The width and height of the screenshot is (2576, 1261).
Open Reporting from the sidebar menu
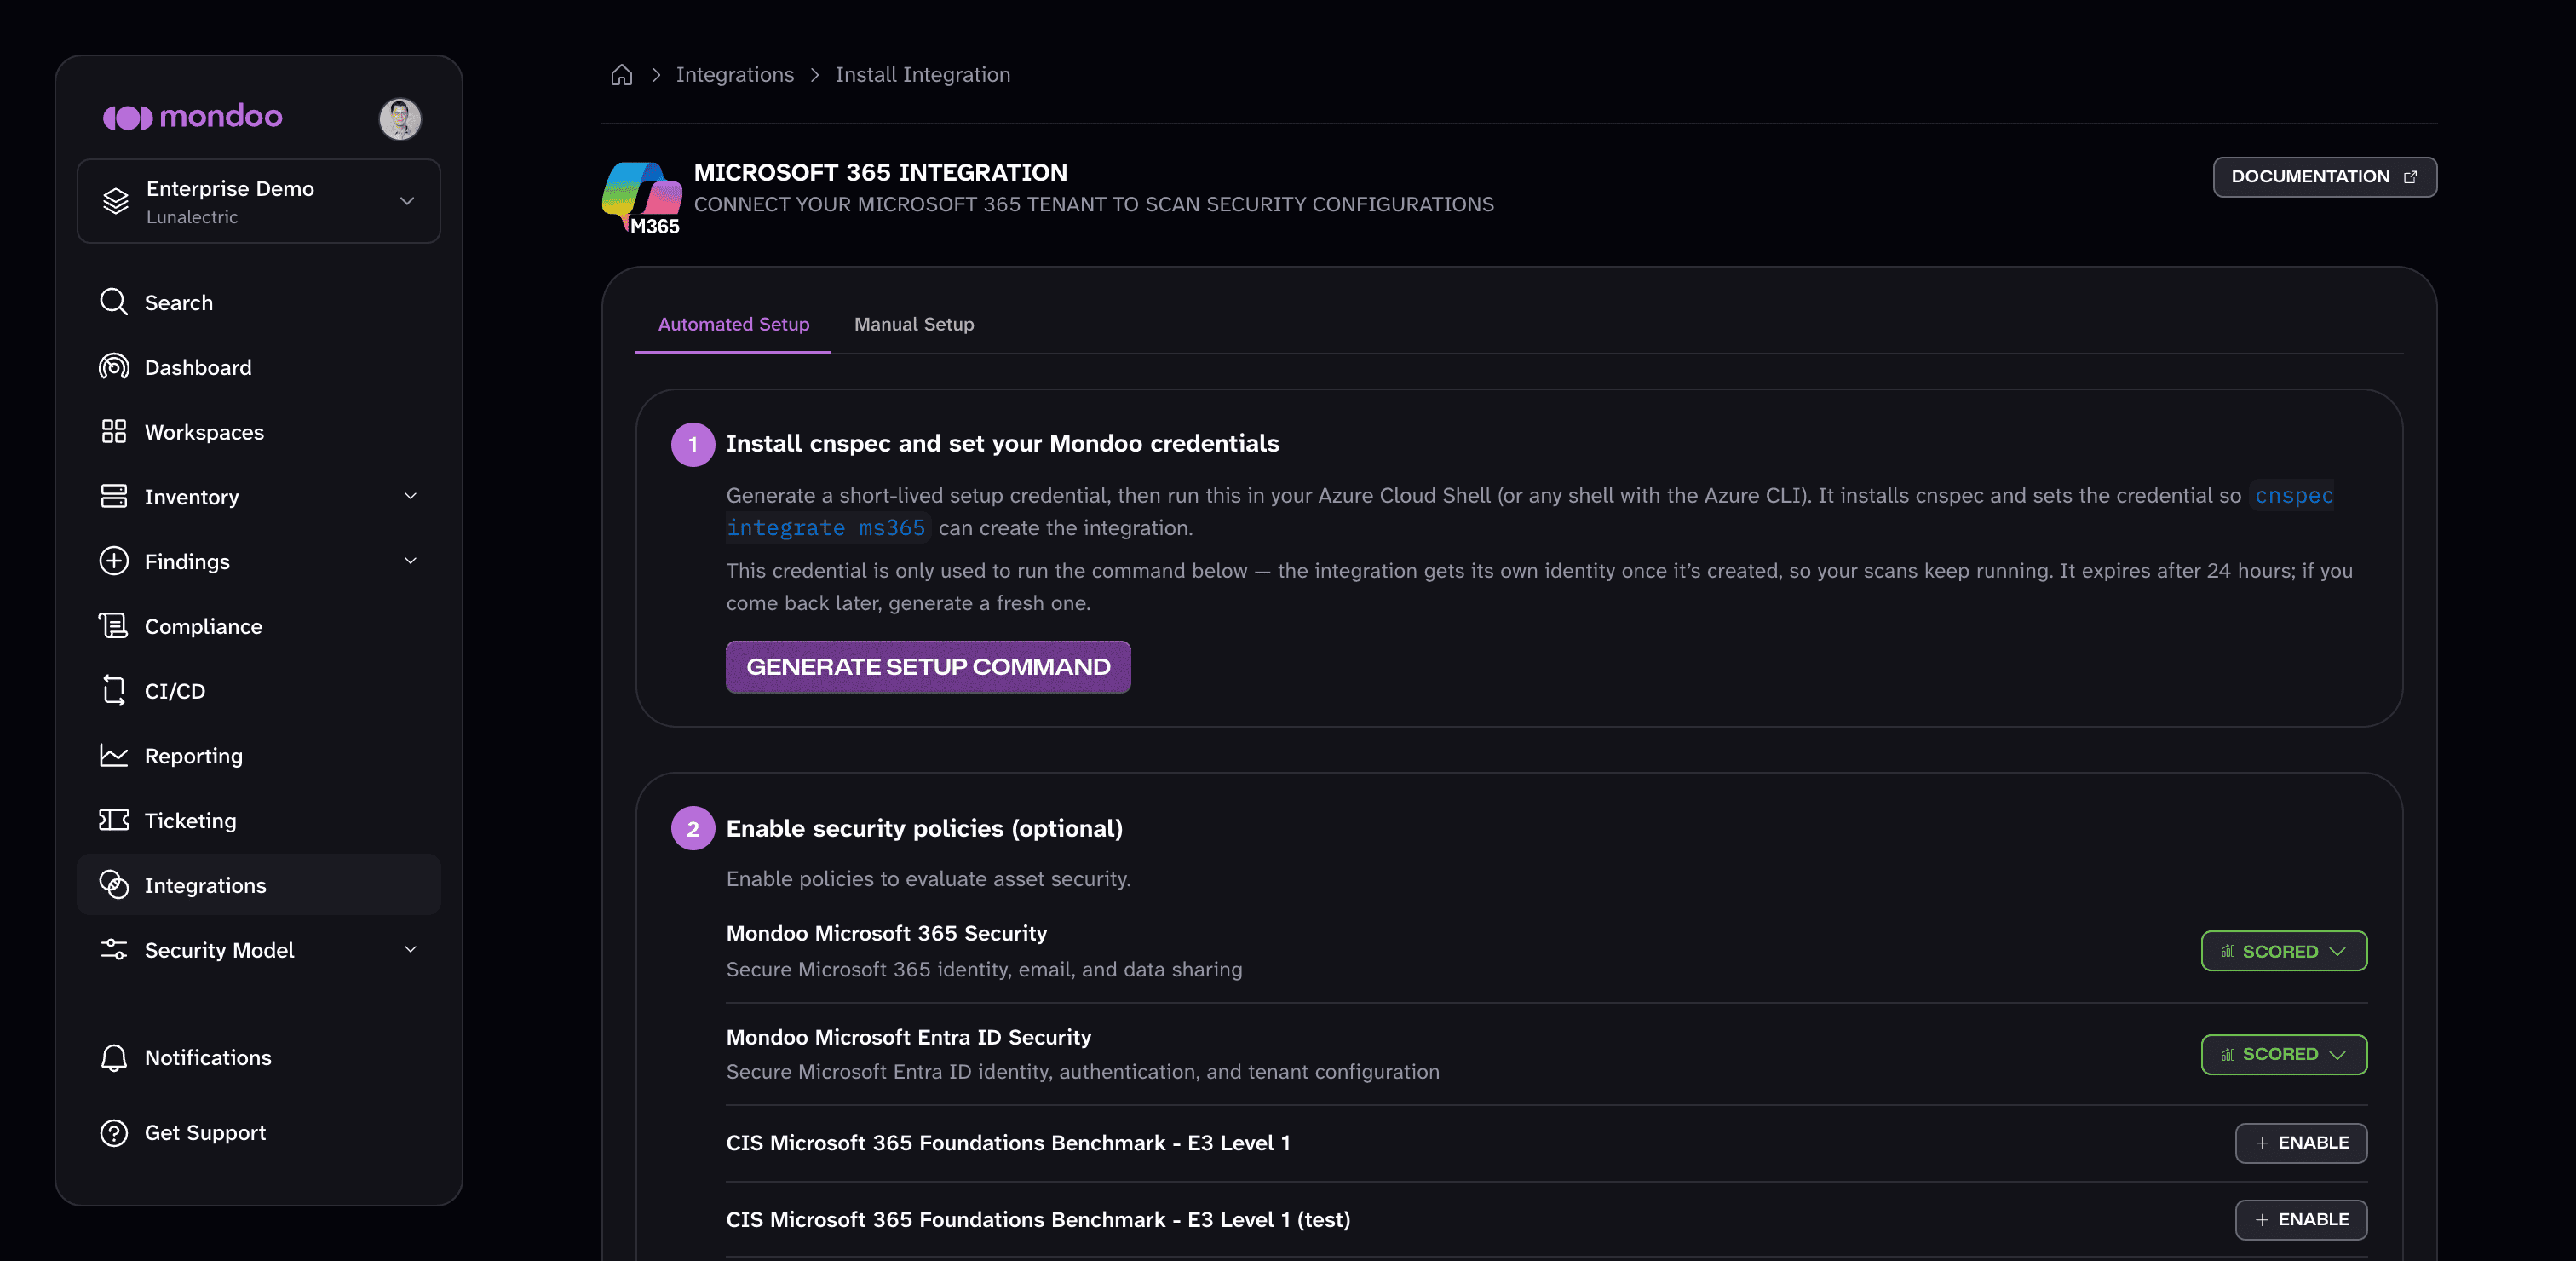[x=259, y=756]
